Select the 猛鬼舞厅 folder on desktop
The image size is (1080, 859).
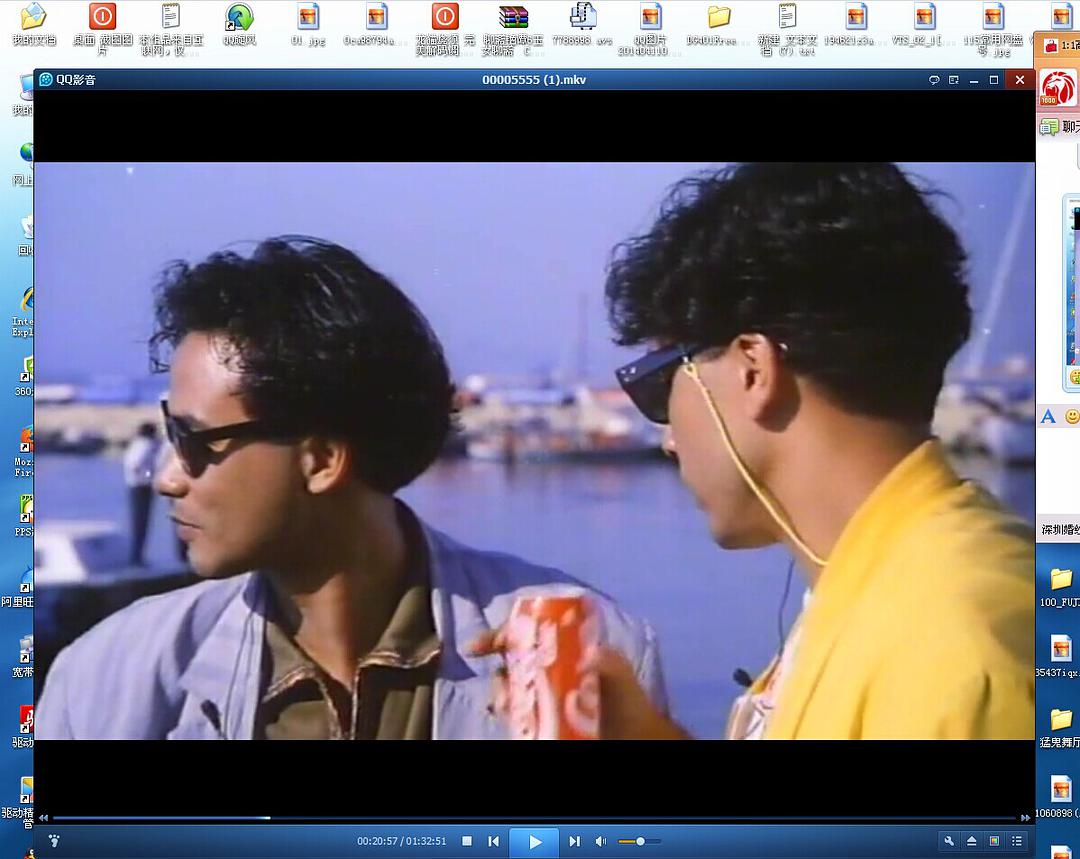click(x=1060, y=727)
